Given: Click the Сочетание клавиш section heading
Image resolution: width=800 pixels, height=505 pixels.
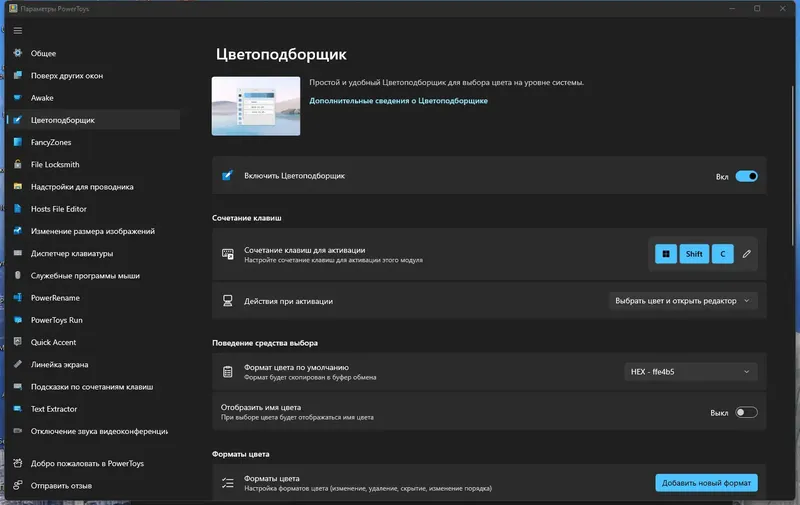Looking at the screenshot, I should tap(246, 218).
